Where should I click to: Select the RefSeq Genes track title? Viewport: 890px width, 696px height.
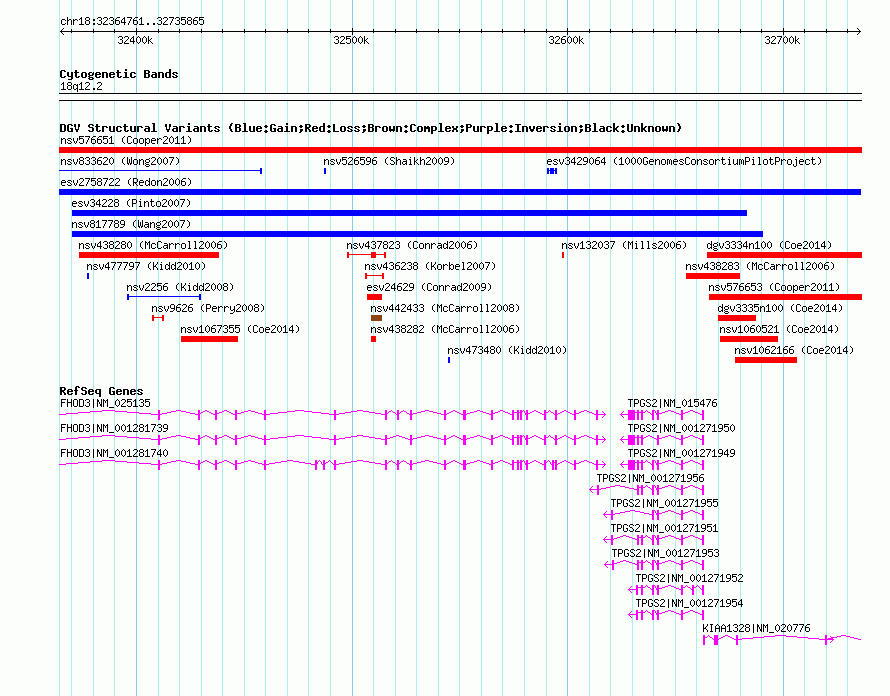pyautogui.click(x=101, y=391)
